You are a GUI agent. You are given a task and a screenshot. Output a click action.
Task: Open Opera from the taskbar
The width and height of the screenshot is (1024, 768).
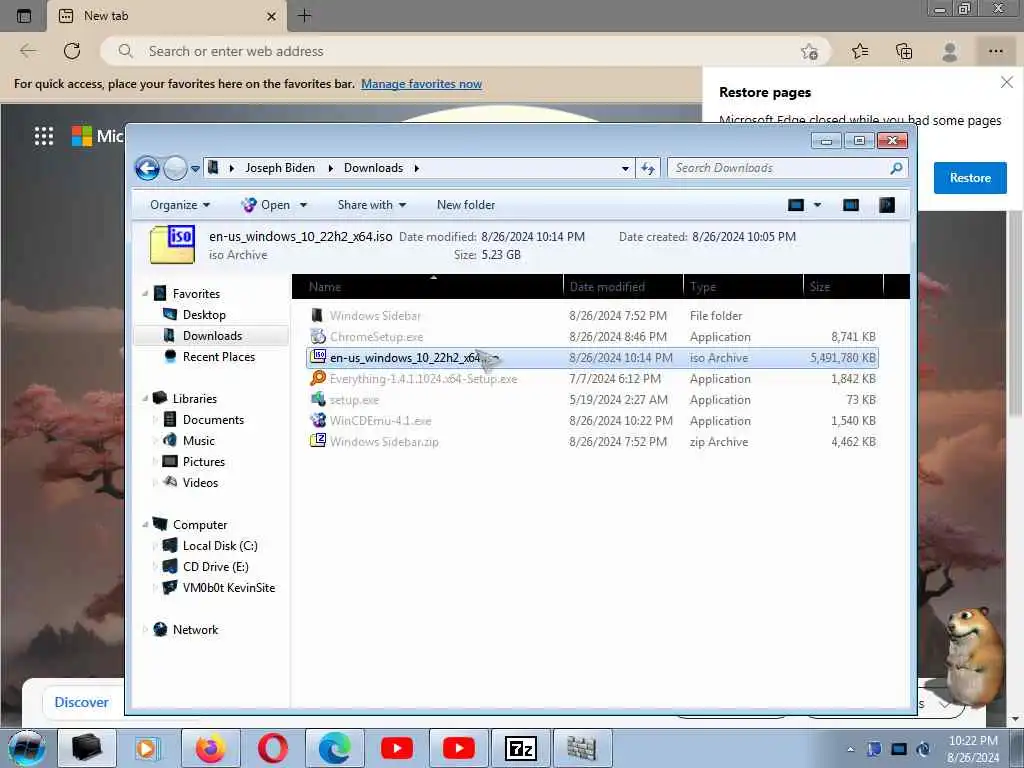click(x=272, y=748)
